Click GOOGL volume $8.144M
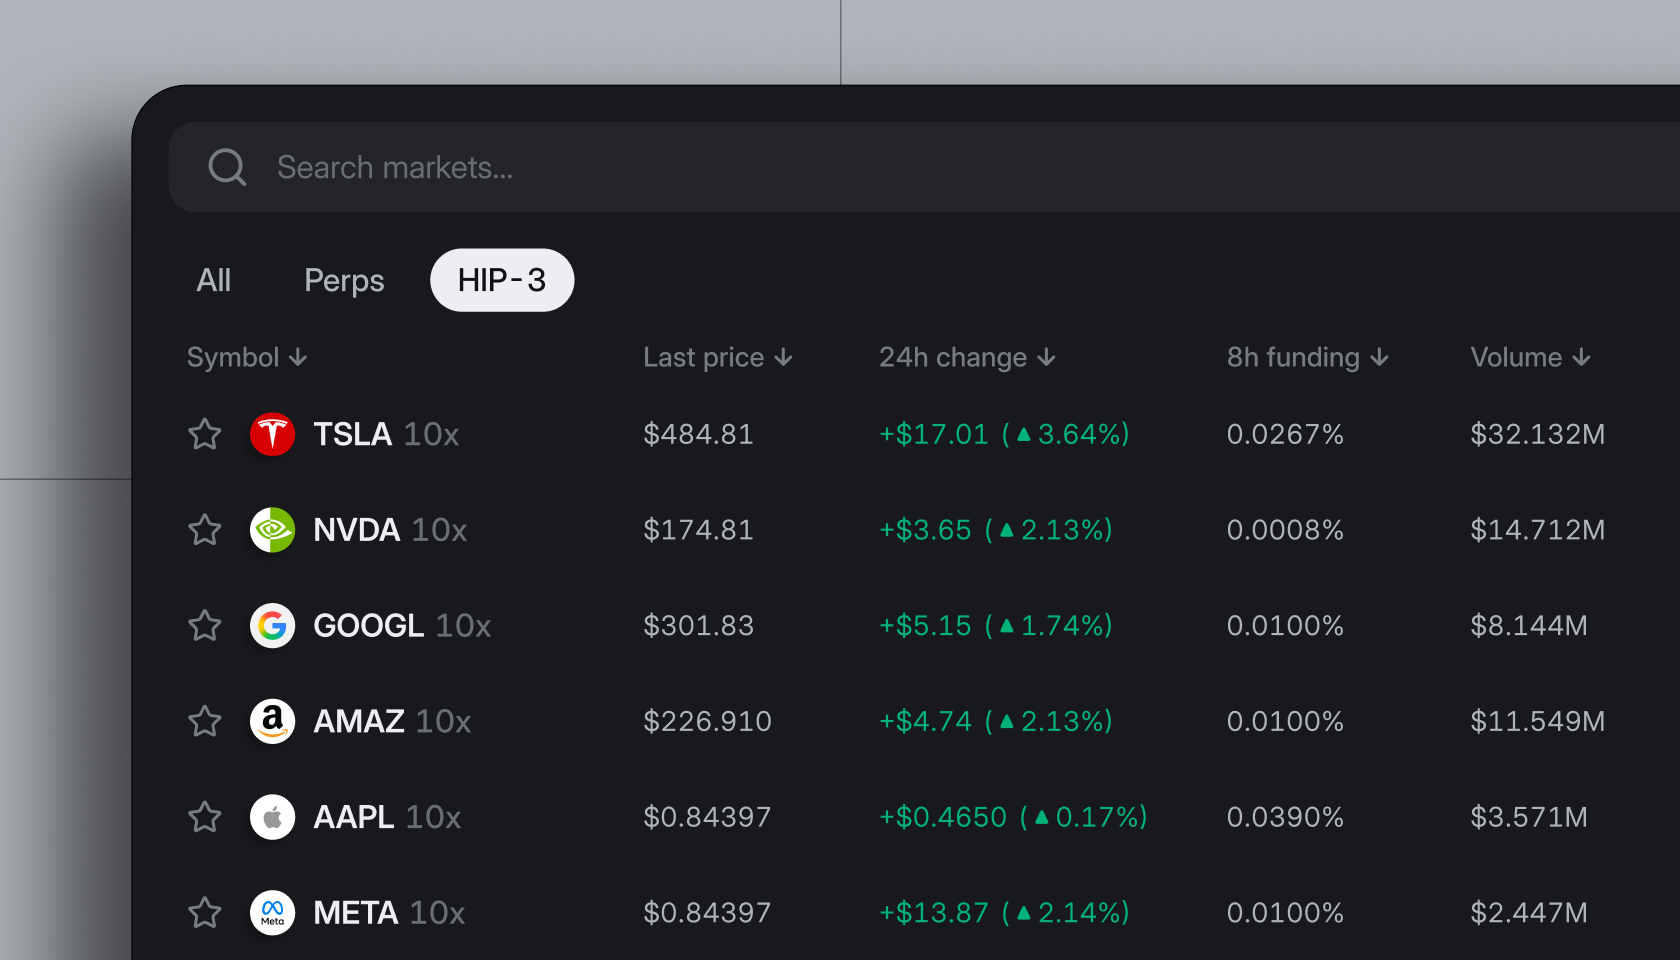The image size is (1680, 960). click(1529, 626)
